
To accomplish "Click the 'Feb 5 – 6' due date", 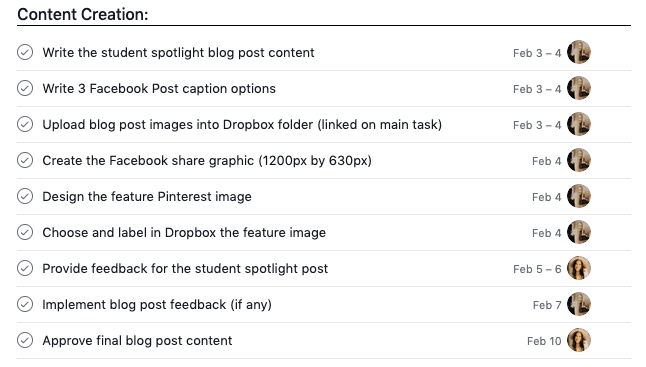I will pos(537,269).
